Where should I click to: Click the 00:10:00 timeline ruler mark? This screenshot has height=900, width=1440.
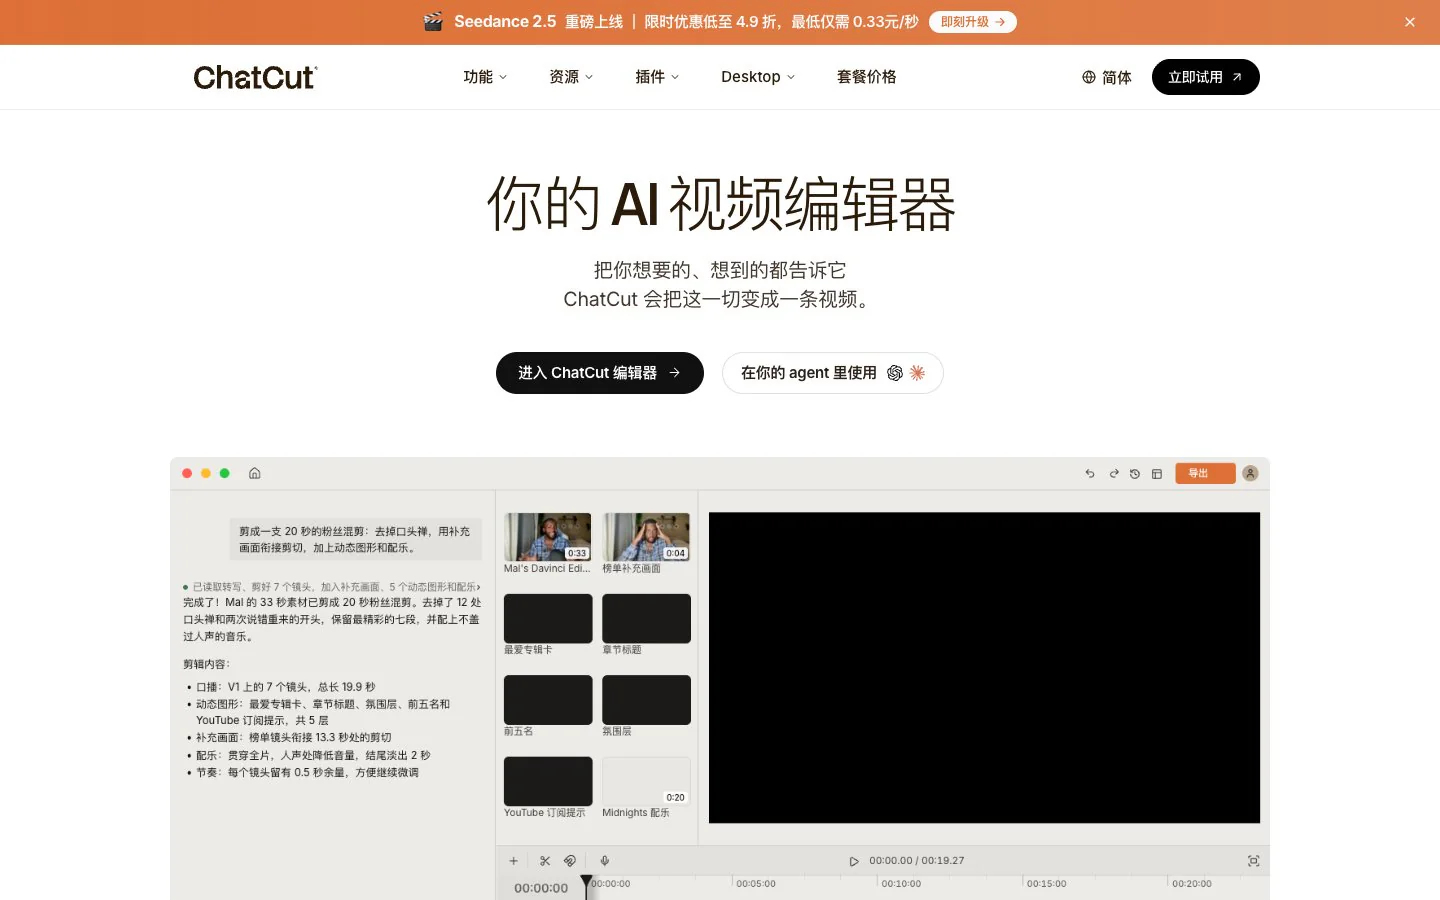click(x=901, y=884)
